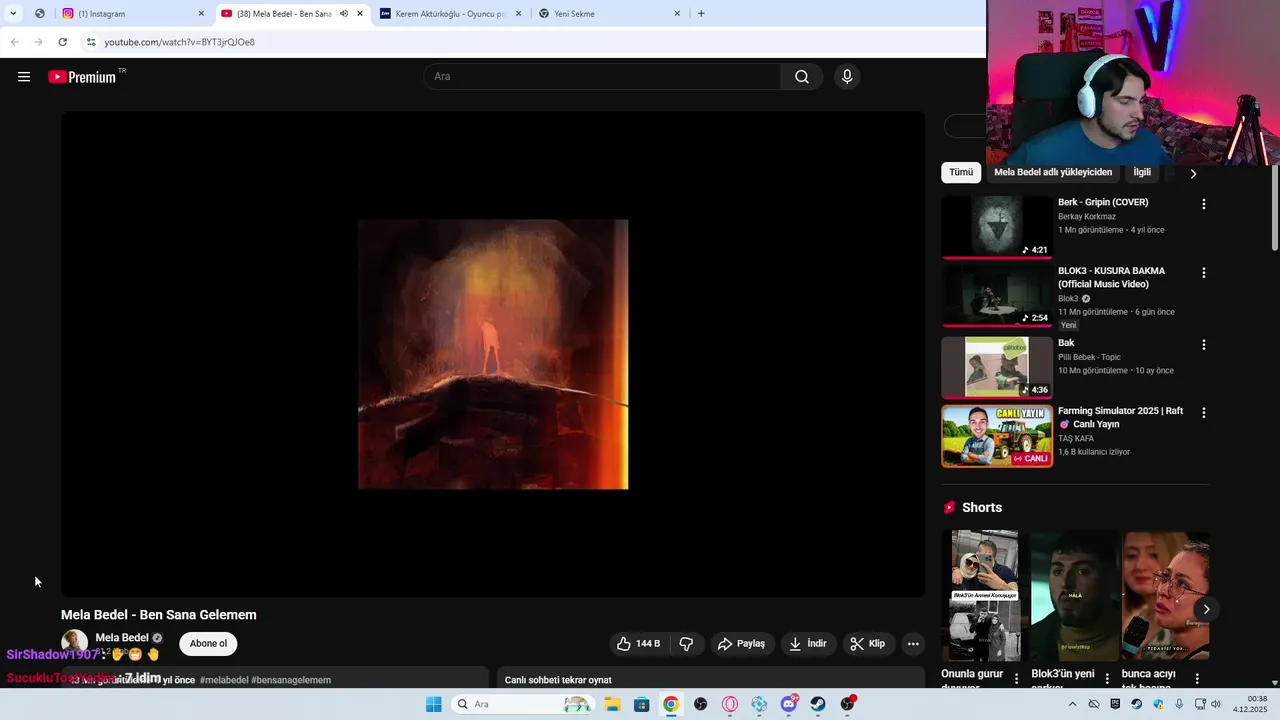
Task: Open options menu for Berk - Gripin
Action: (x=1204, y=204)
